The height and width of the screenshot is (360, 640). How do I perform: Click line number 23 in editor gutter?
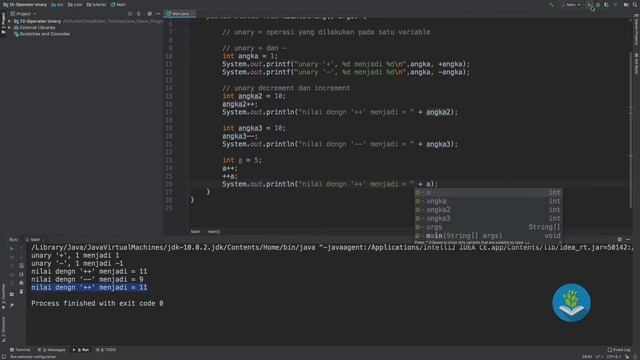(169, 160)
